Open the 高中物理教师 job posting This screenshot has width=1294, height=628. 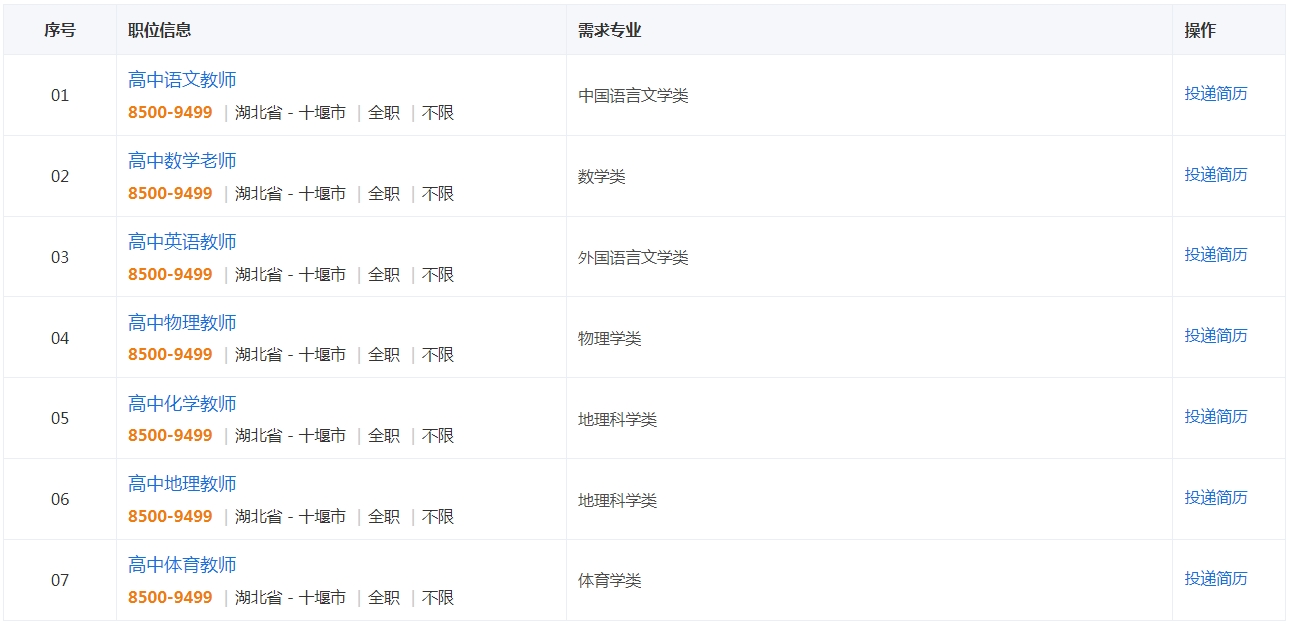pyautogui.click(x=182, y=323)
